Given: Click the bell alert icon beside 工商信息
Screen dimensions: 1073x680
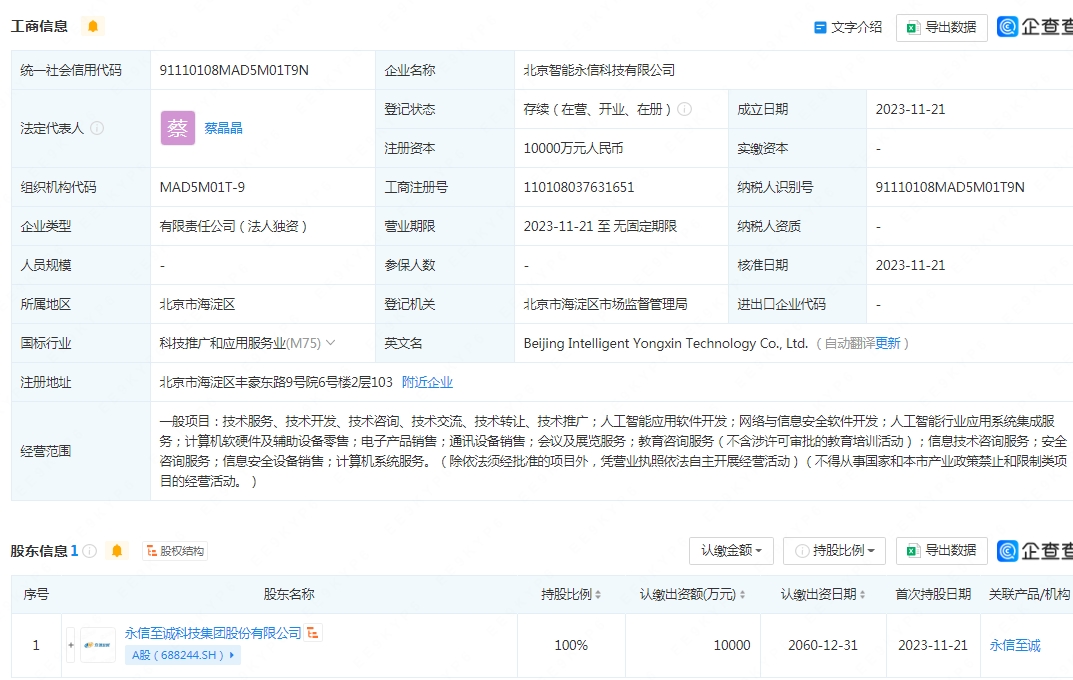Looking at the screenshot, I should [x=93, y=27].
